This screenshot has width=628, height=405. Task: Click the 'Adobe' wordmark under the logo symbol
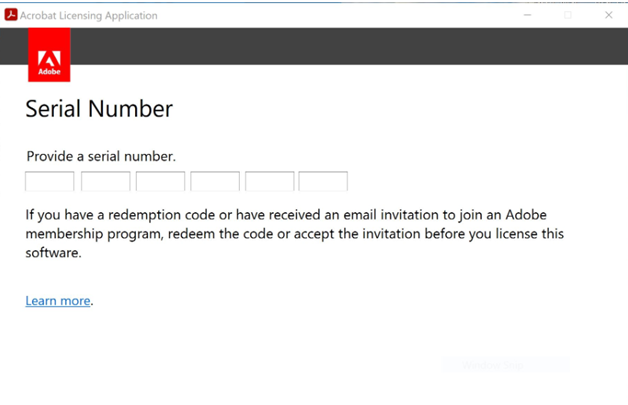(x=49, y=72)
